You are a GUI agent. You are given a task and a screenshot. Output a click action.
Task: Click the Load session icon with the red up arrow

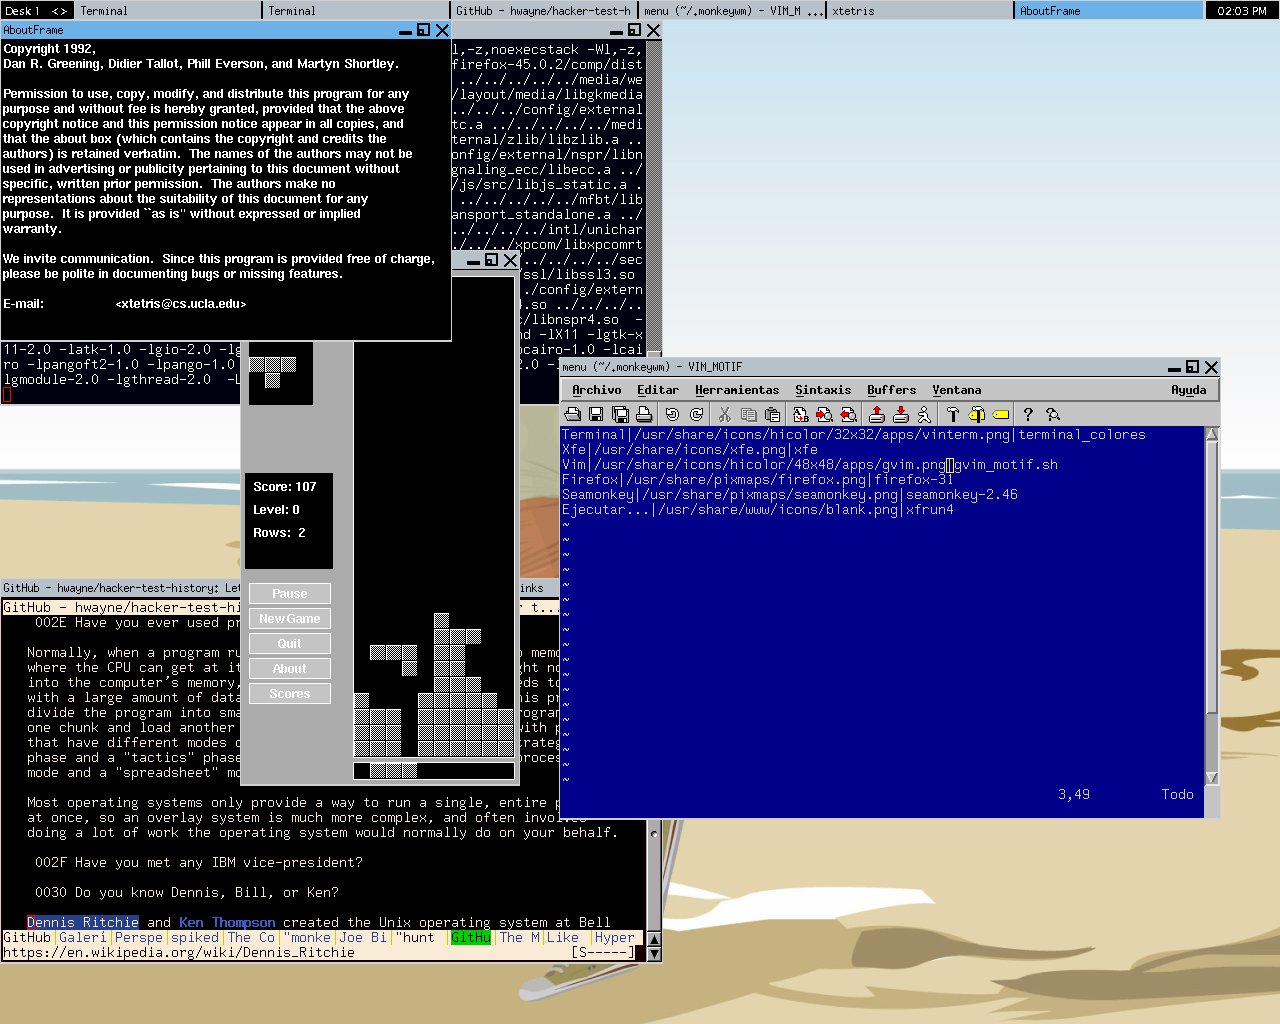pyautogui.click(x=877, y=414)
